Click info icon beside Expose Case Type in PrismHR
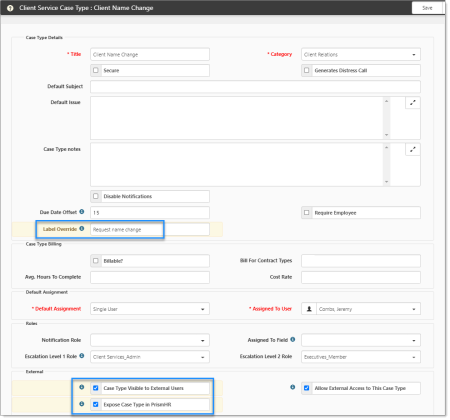The image size is (450, 420). pyautogui.click(x=82, y=404)
